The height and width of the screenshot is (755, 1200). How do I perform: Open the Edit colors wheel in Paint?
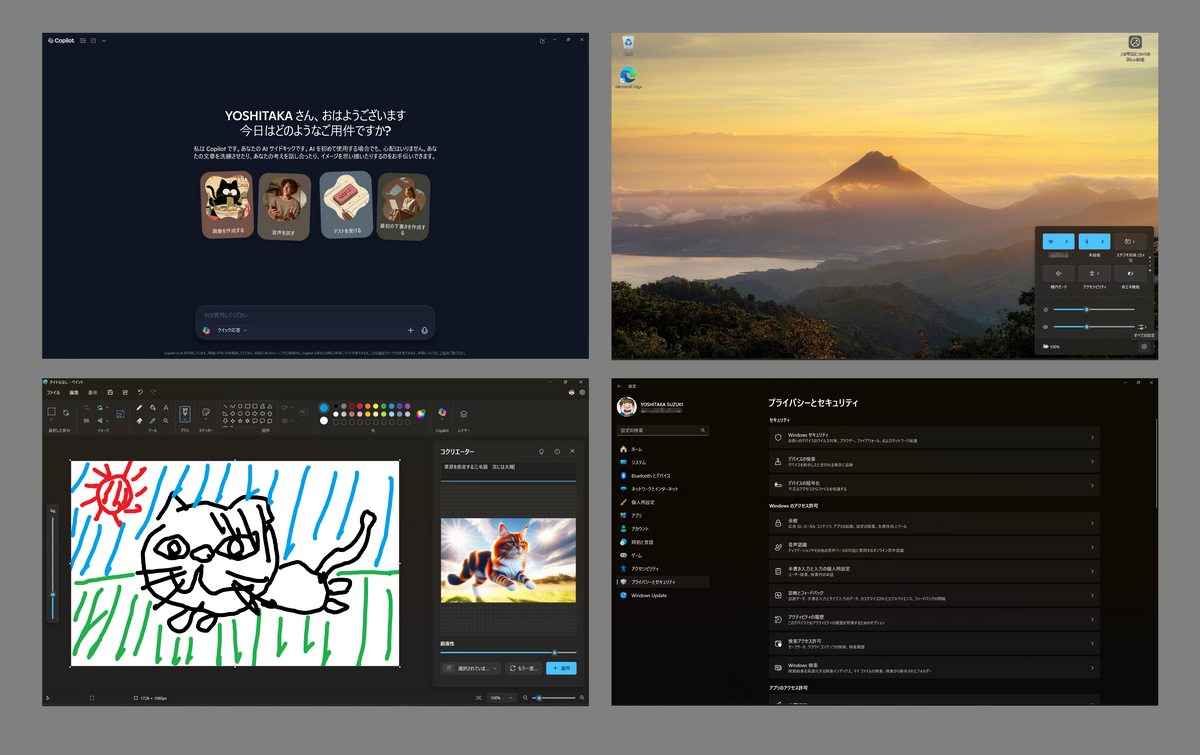pyautogui.click(x=421, y=414)
